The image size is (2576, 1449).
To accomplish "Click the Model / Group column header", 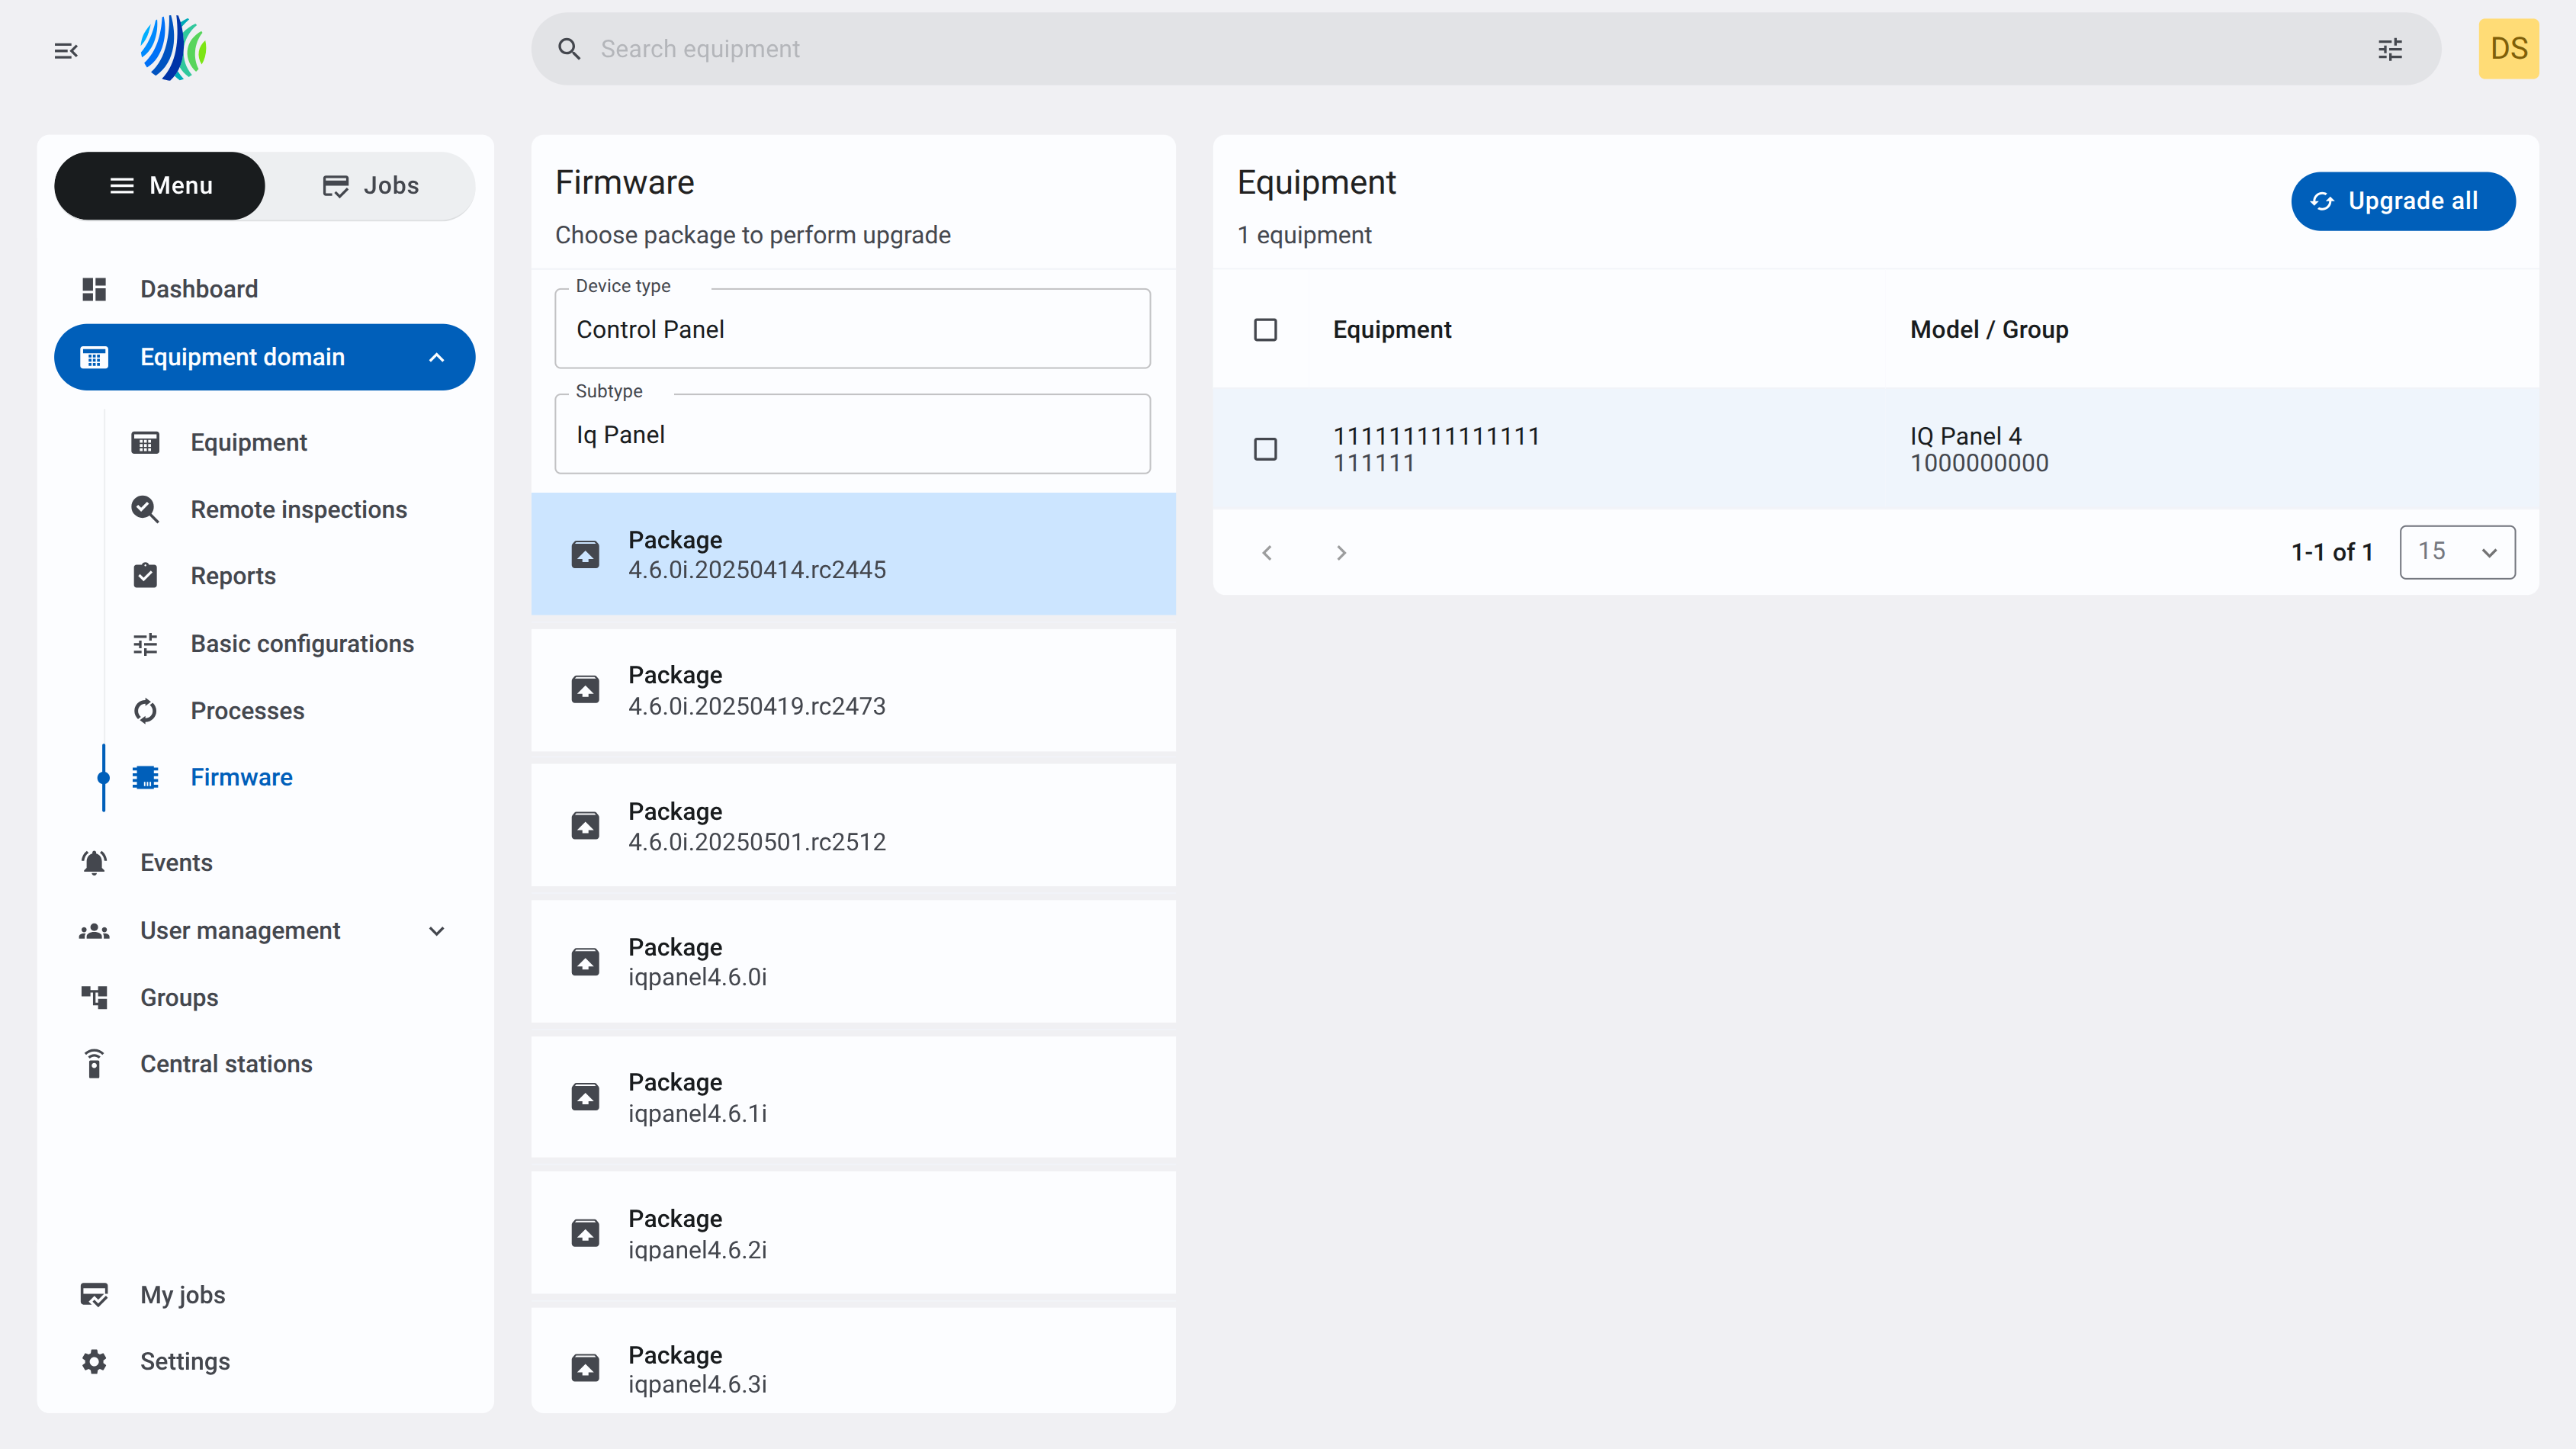I will coord(1989,330).
